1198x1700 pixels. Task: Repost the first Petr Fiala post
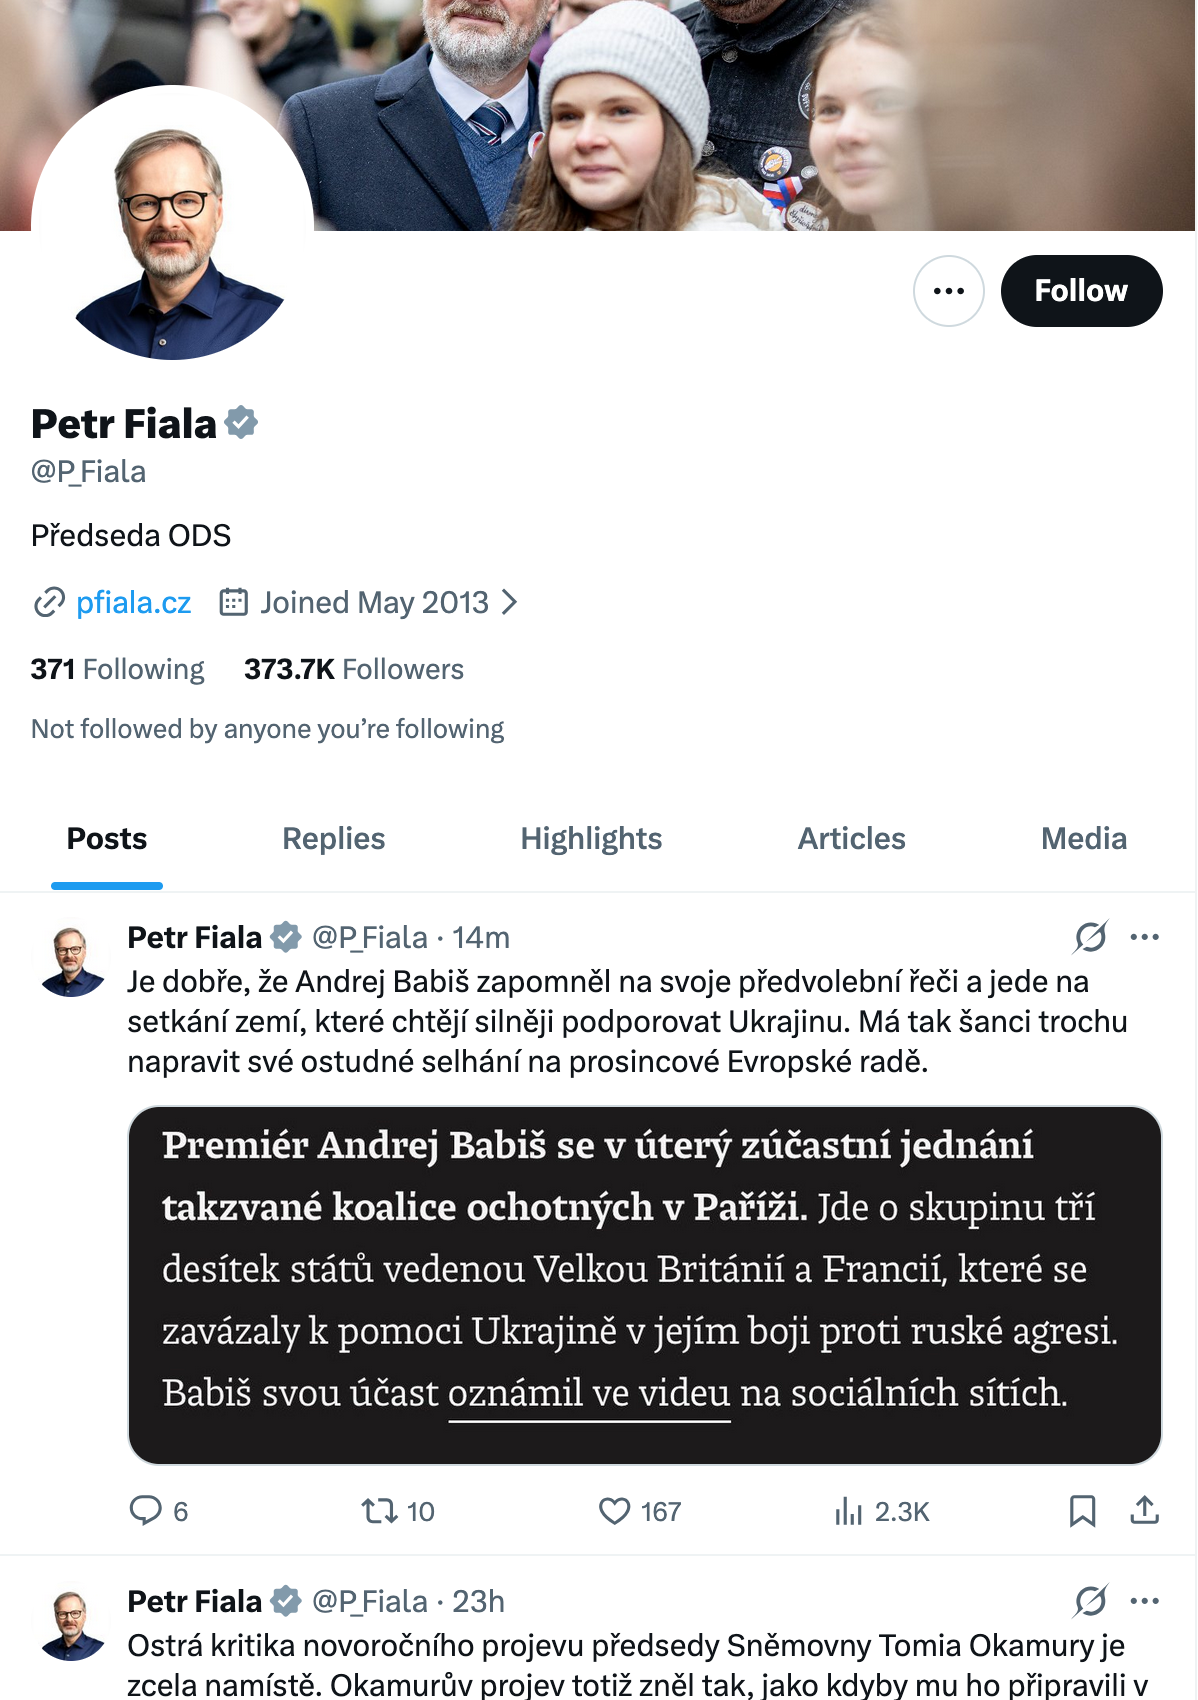380,1510
